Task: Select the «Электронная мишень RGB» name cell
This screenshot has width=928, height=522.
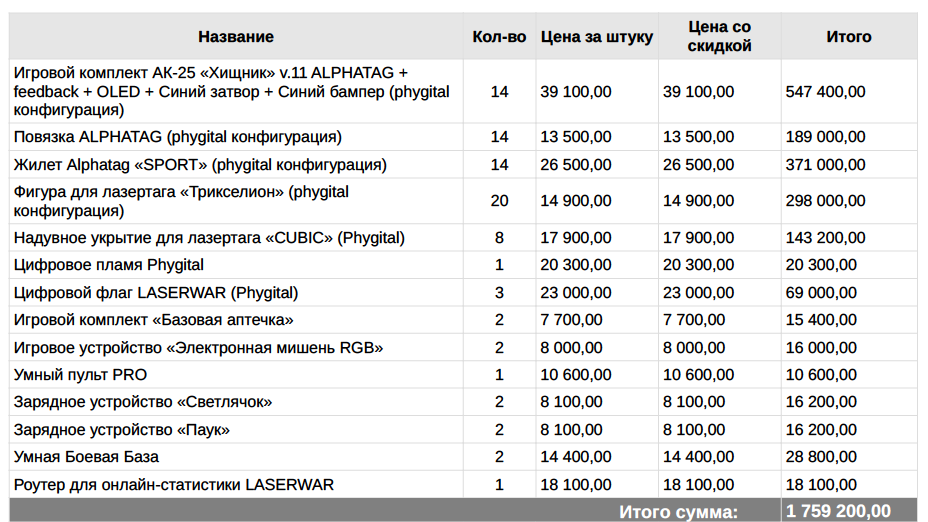Action: tap(199, 348)
